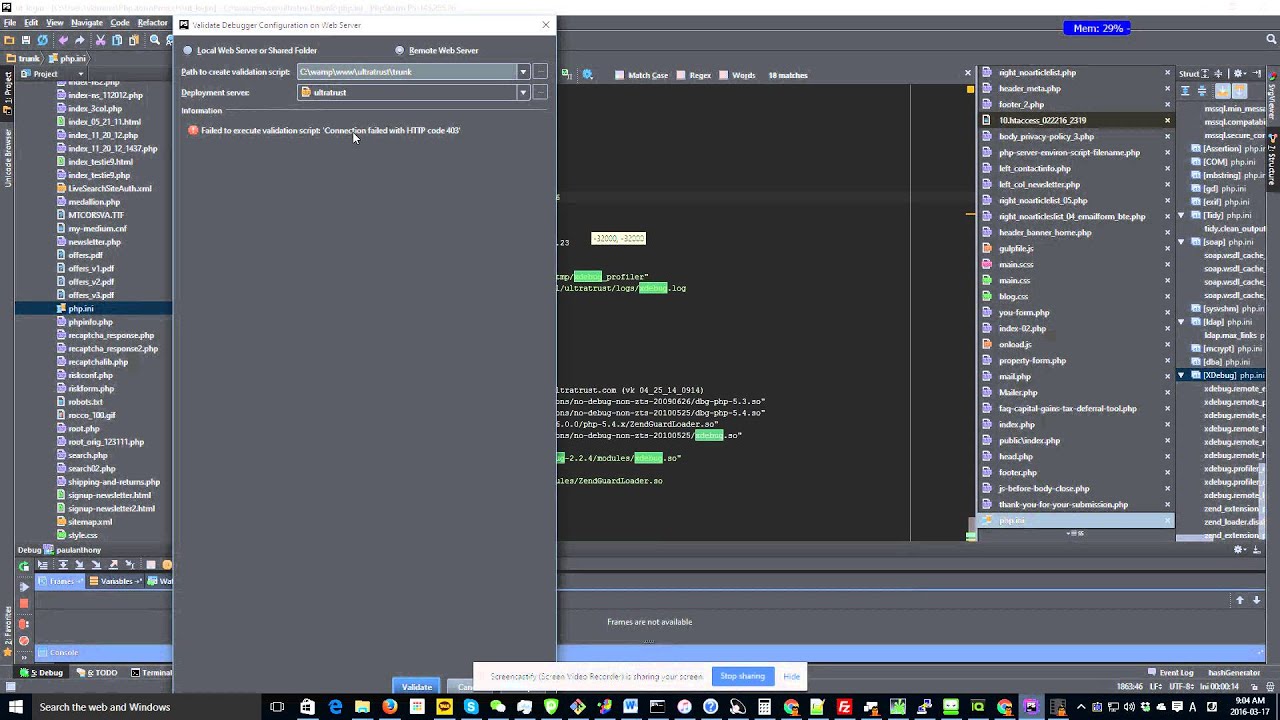Click the Resume Program debugger icon
Screen dimensions: 1280x720
coord(24,587)
